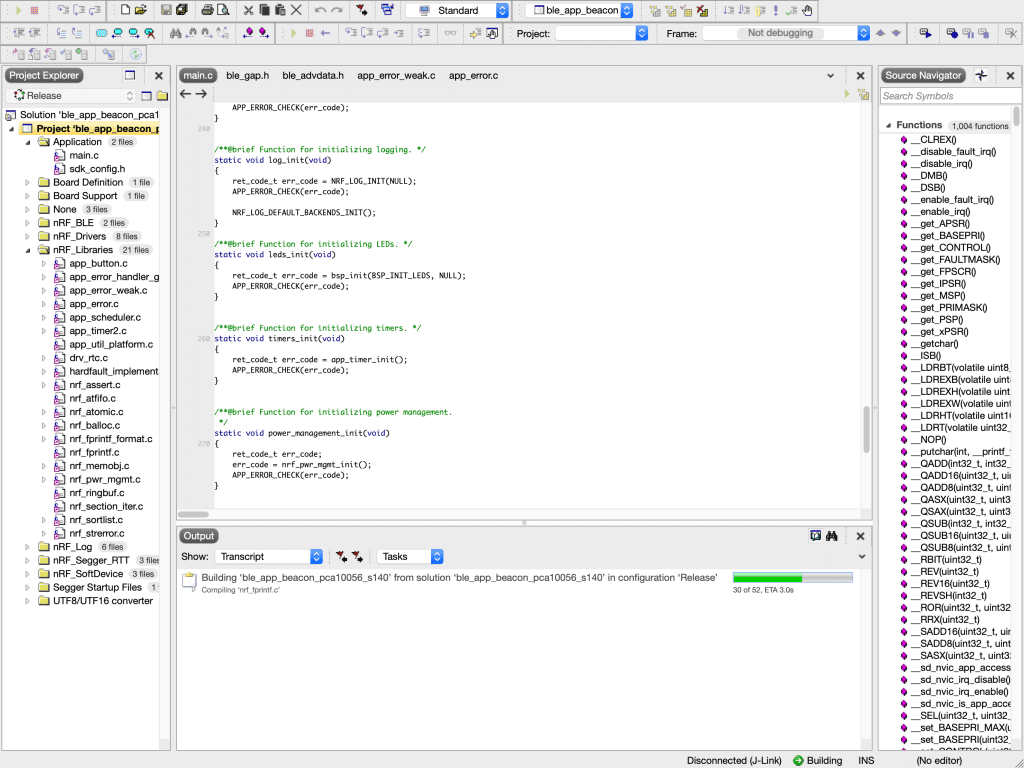Open the Tasks dropdown in Output panel
1024x768 pixels.
tap(409, 556)
